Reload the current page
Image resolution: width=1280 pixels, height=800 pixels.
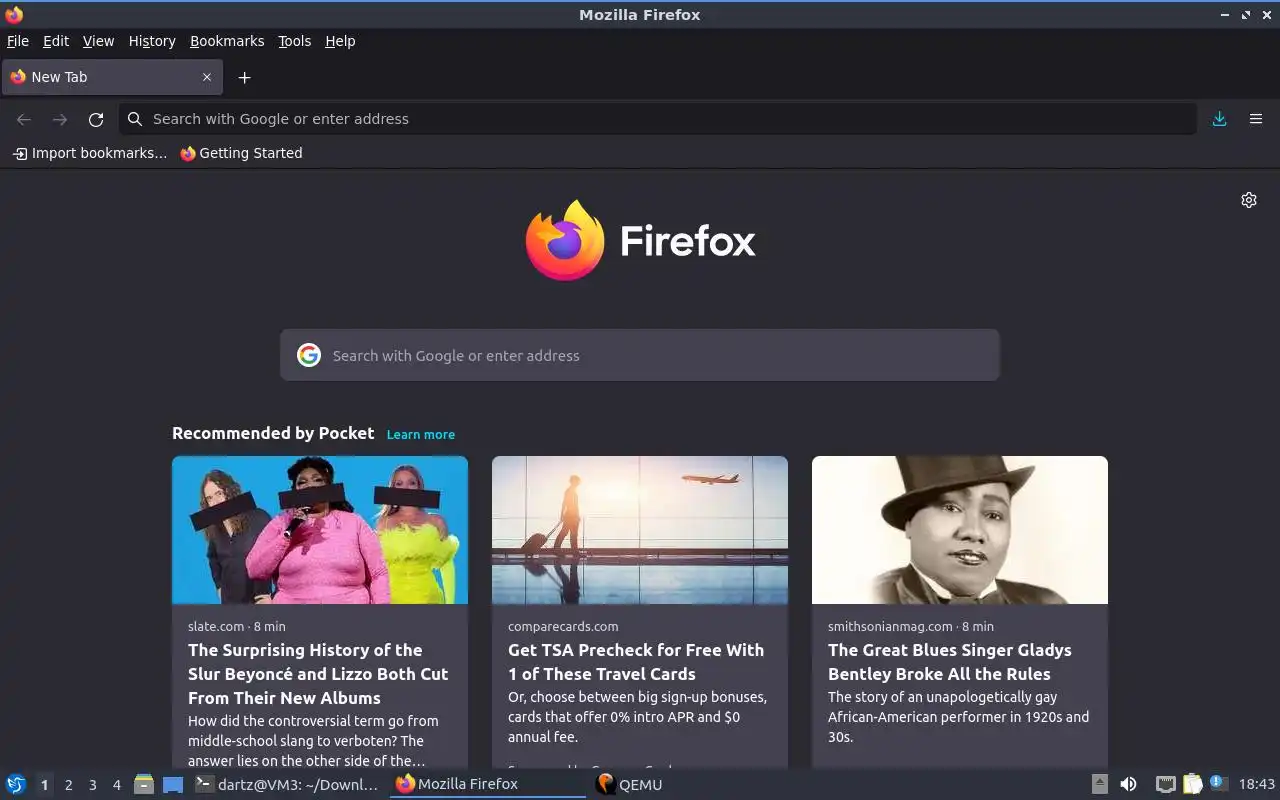point(96,119)
